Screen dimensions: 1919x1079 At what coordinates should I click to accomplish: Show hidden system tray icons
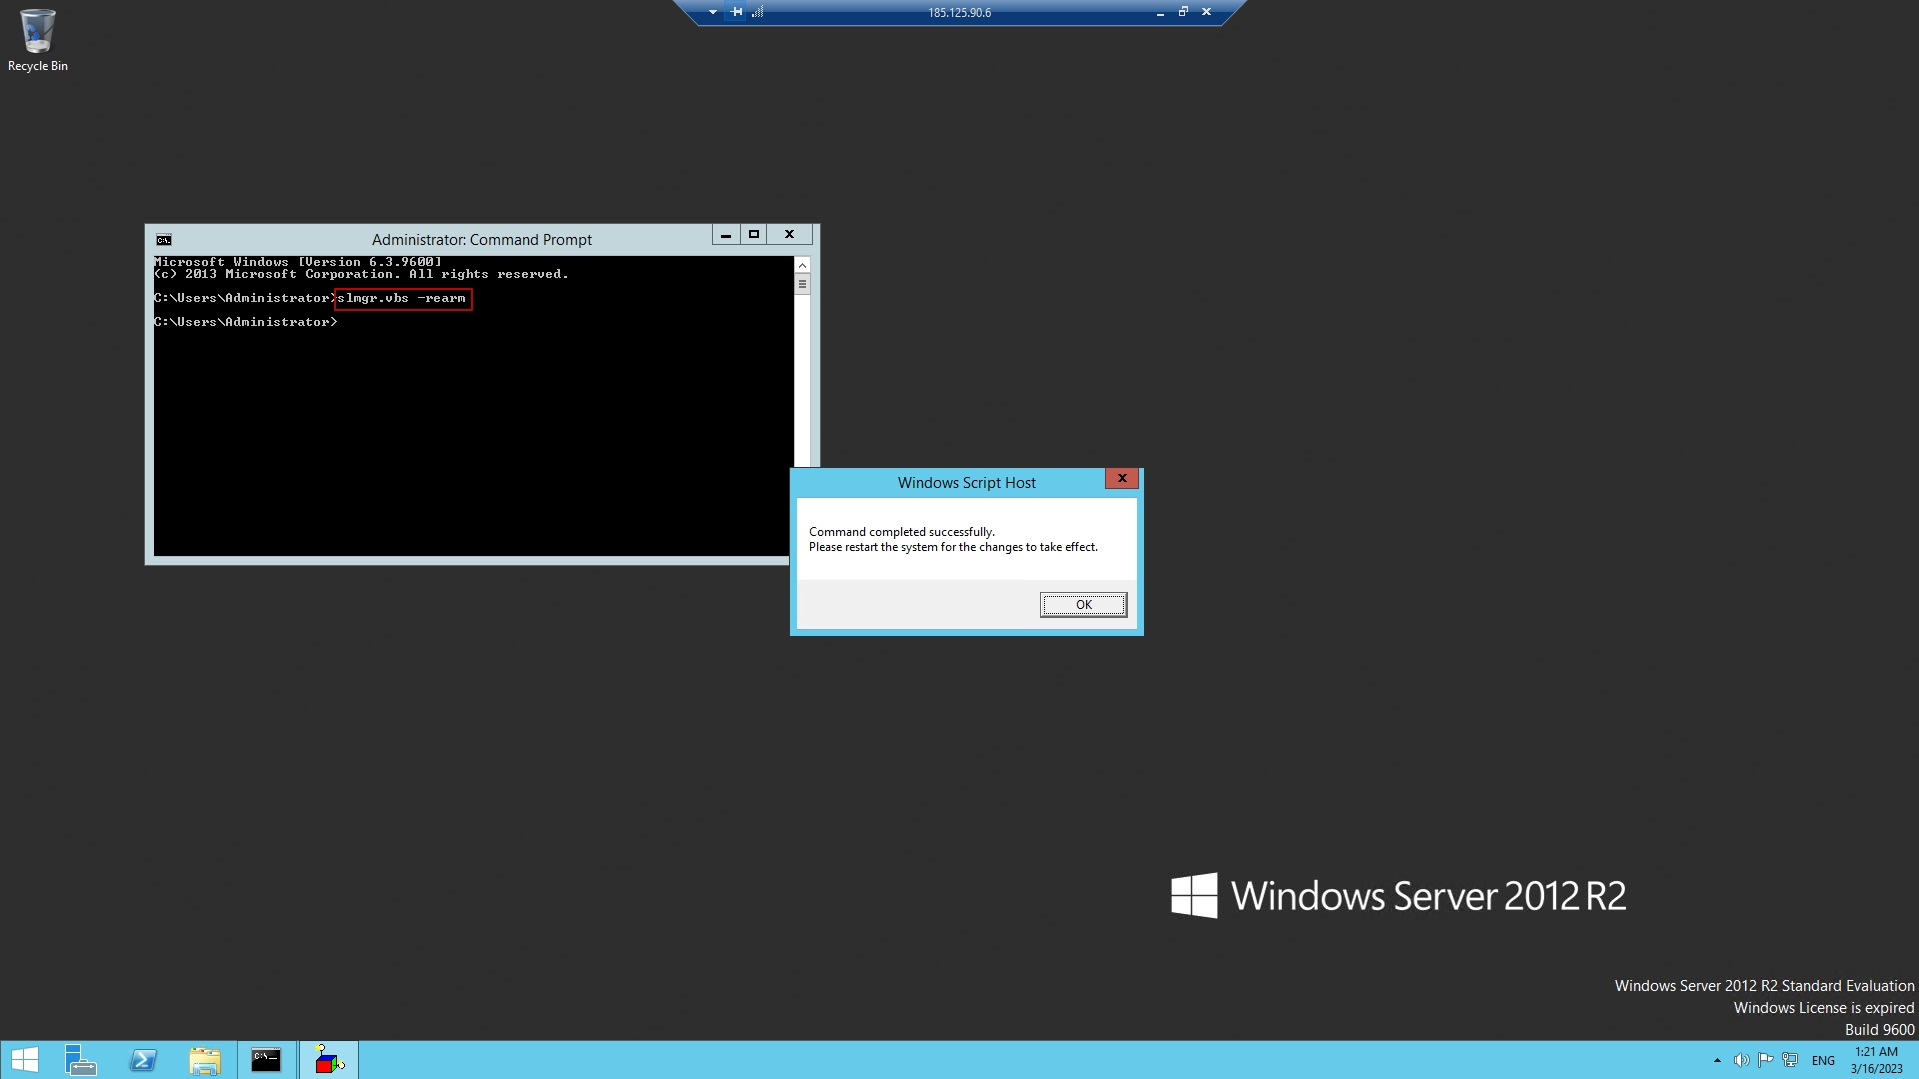[x=1717, y=1061]
